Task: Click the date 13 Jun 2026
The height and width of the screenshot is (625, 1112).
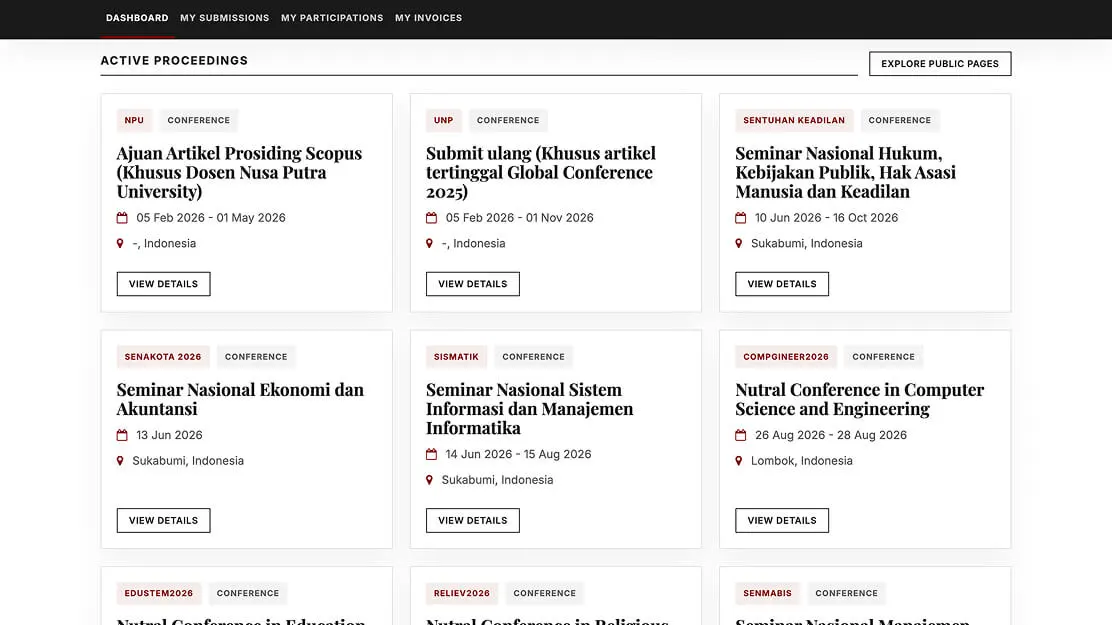Action: point(169,435)
